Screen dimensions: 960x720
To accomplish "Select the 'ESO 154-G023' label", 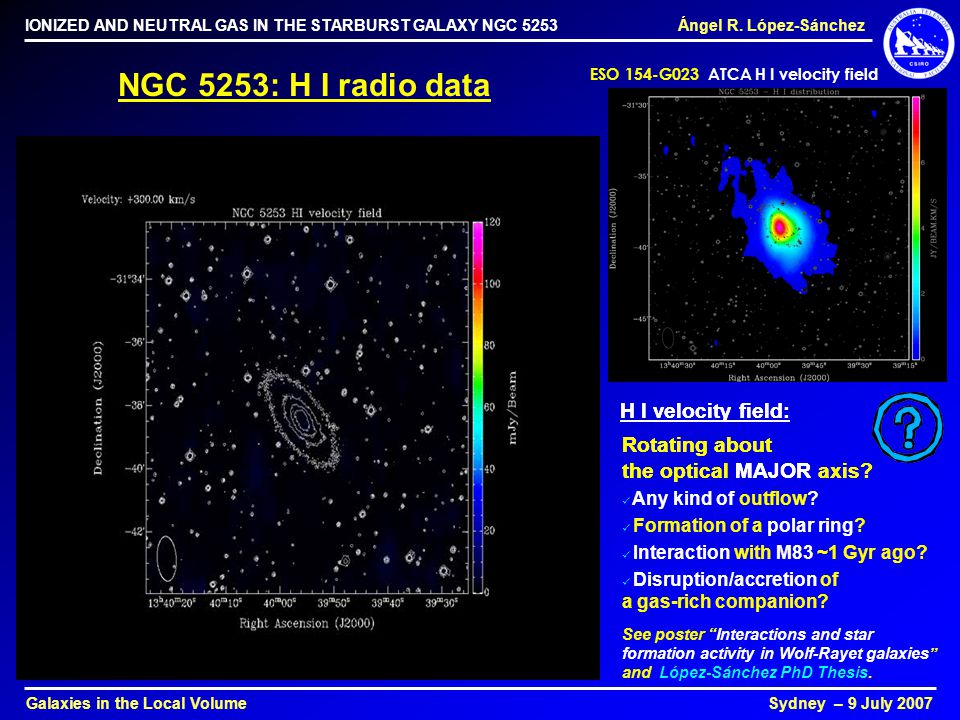I will (644, 74).
